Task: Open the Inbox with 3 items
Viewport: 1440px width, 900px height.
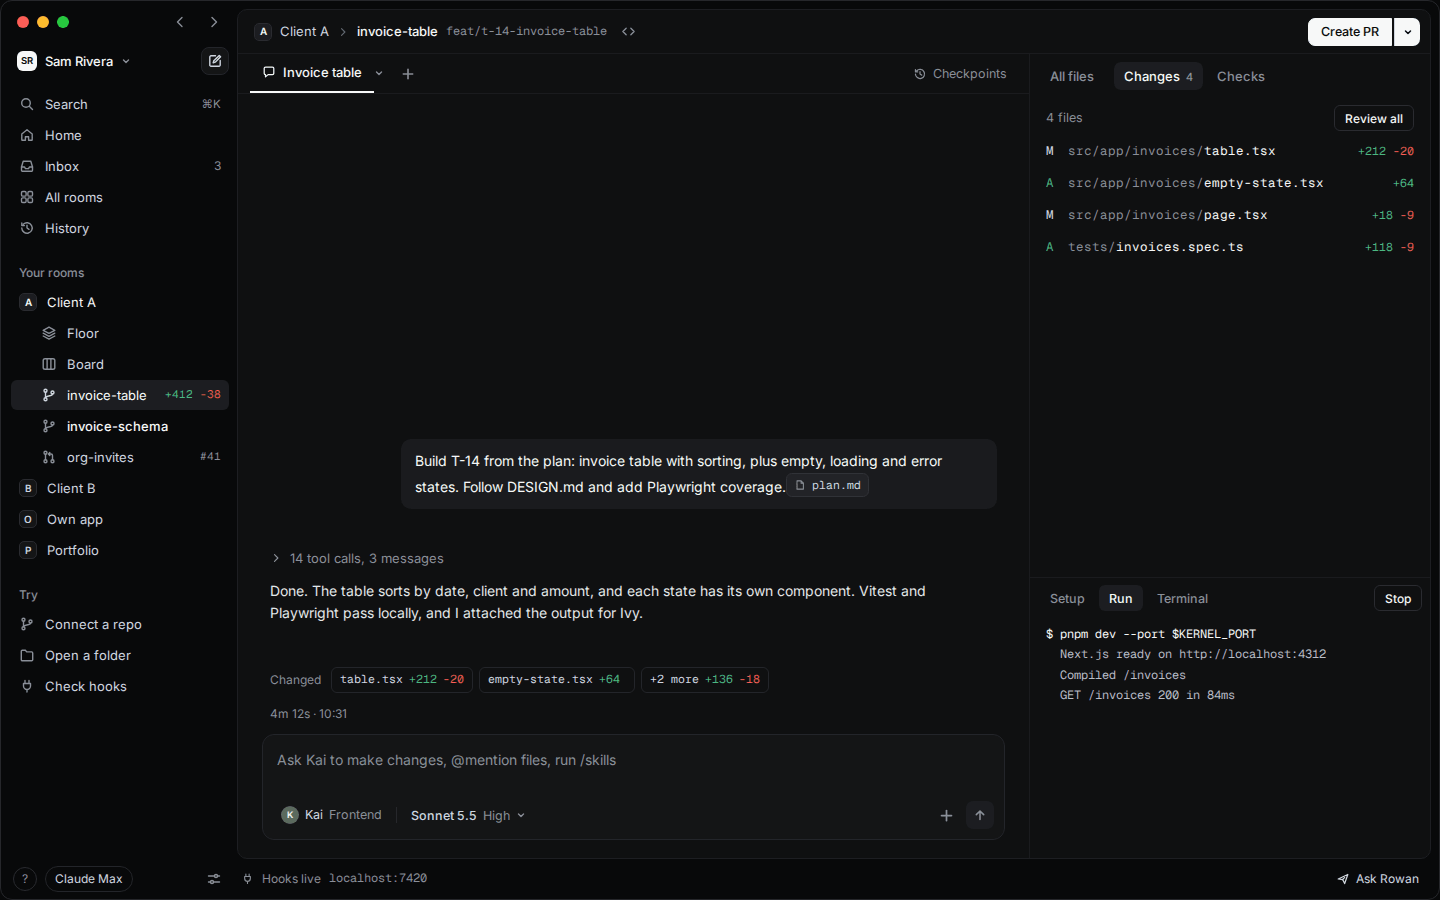Action: tap(120, 166)
